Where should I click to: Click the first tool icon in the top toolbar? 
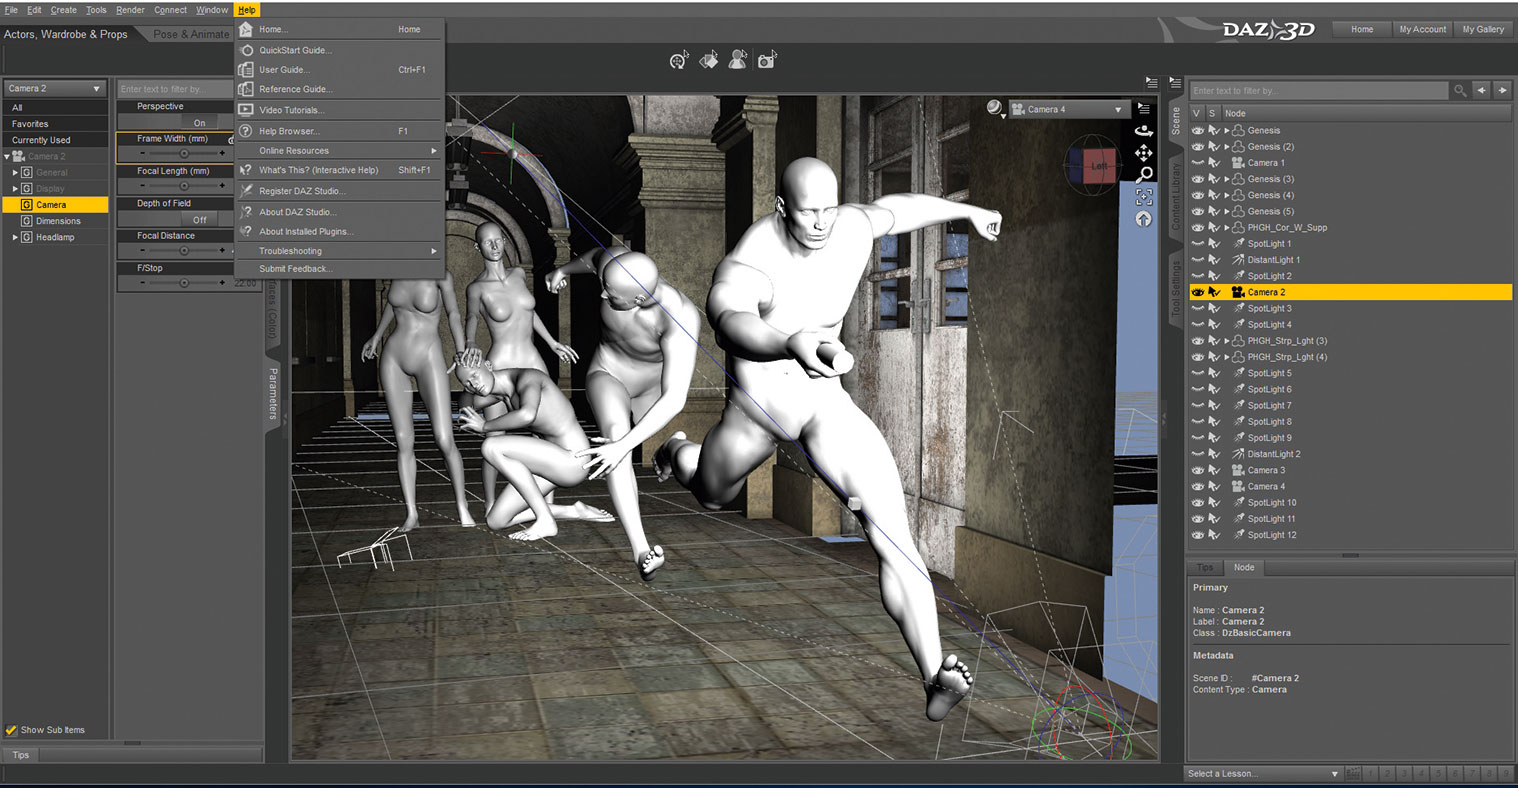(x=679, y=61)
